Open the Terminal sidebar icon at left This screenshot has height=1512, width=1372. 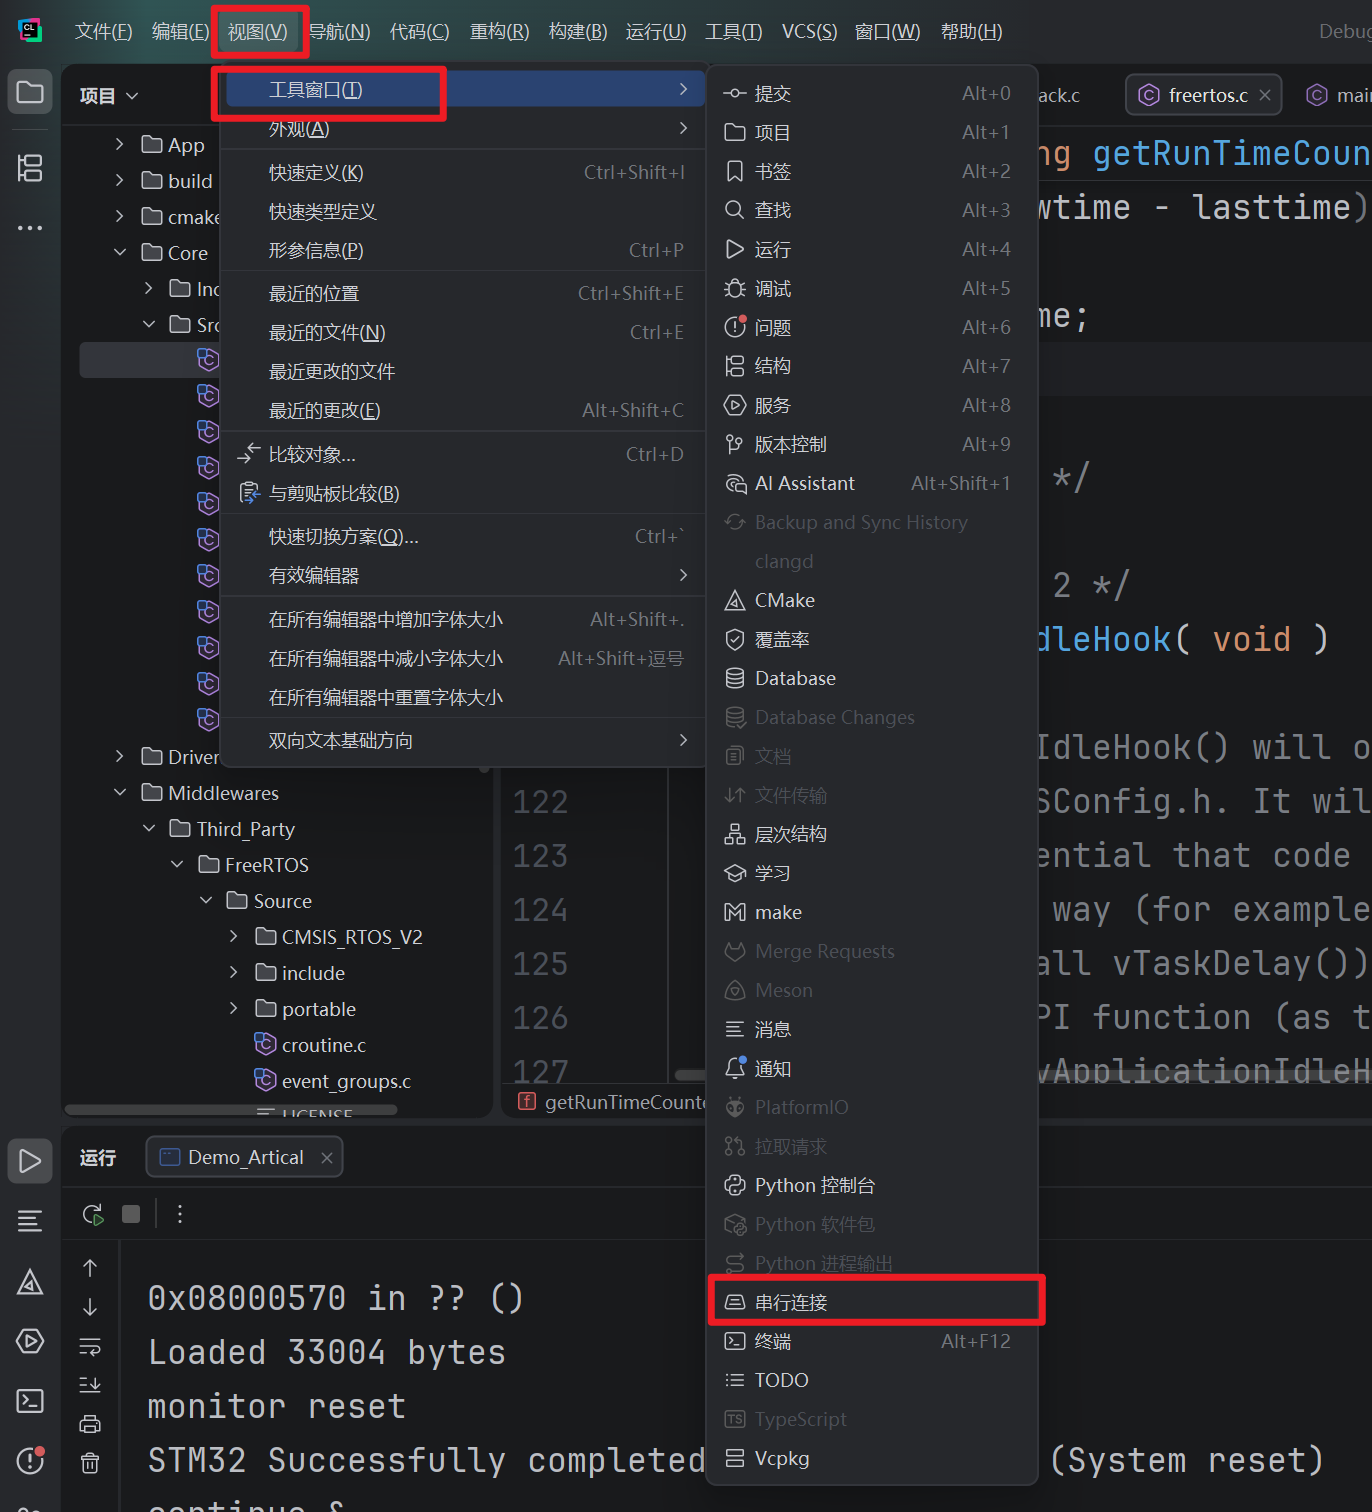[30, 1401]
